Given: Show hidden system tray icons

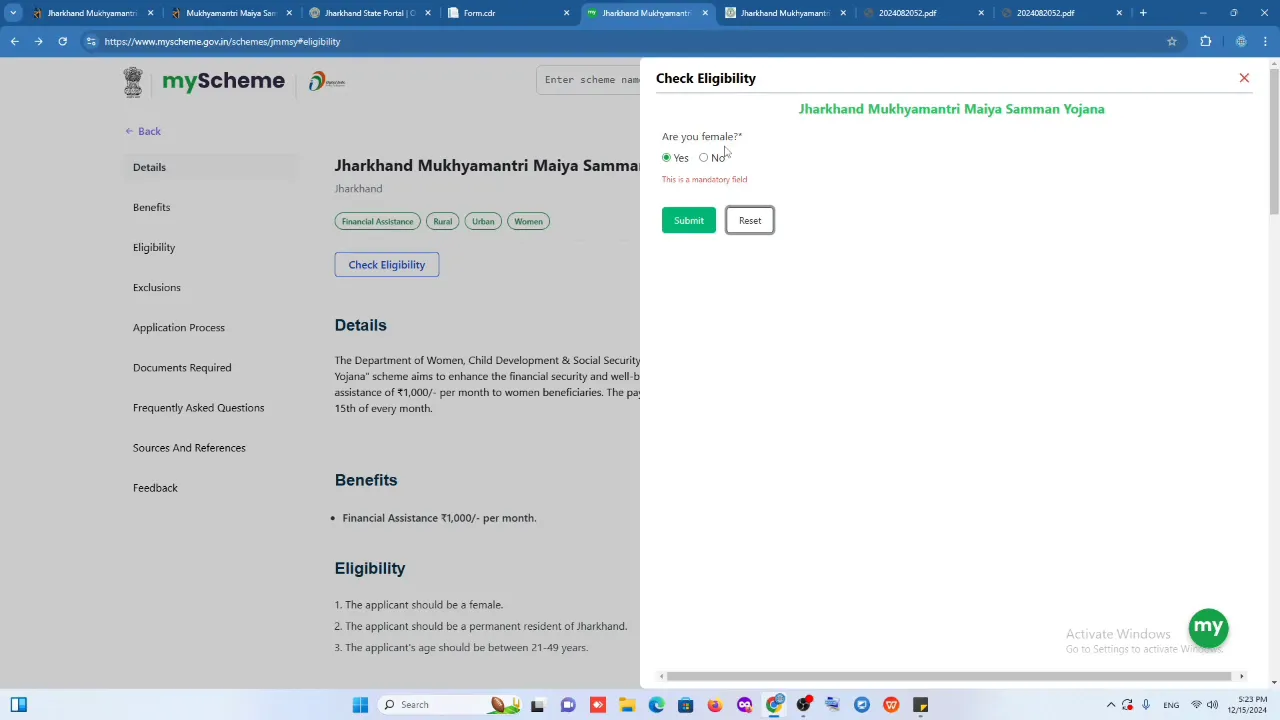Looking at the screenshot, I should tap(1110, 705).
